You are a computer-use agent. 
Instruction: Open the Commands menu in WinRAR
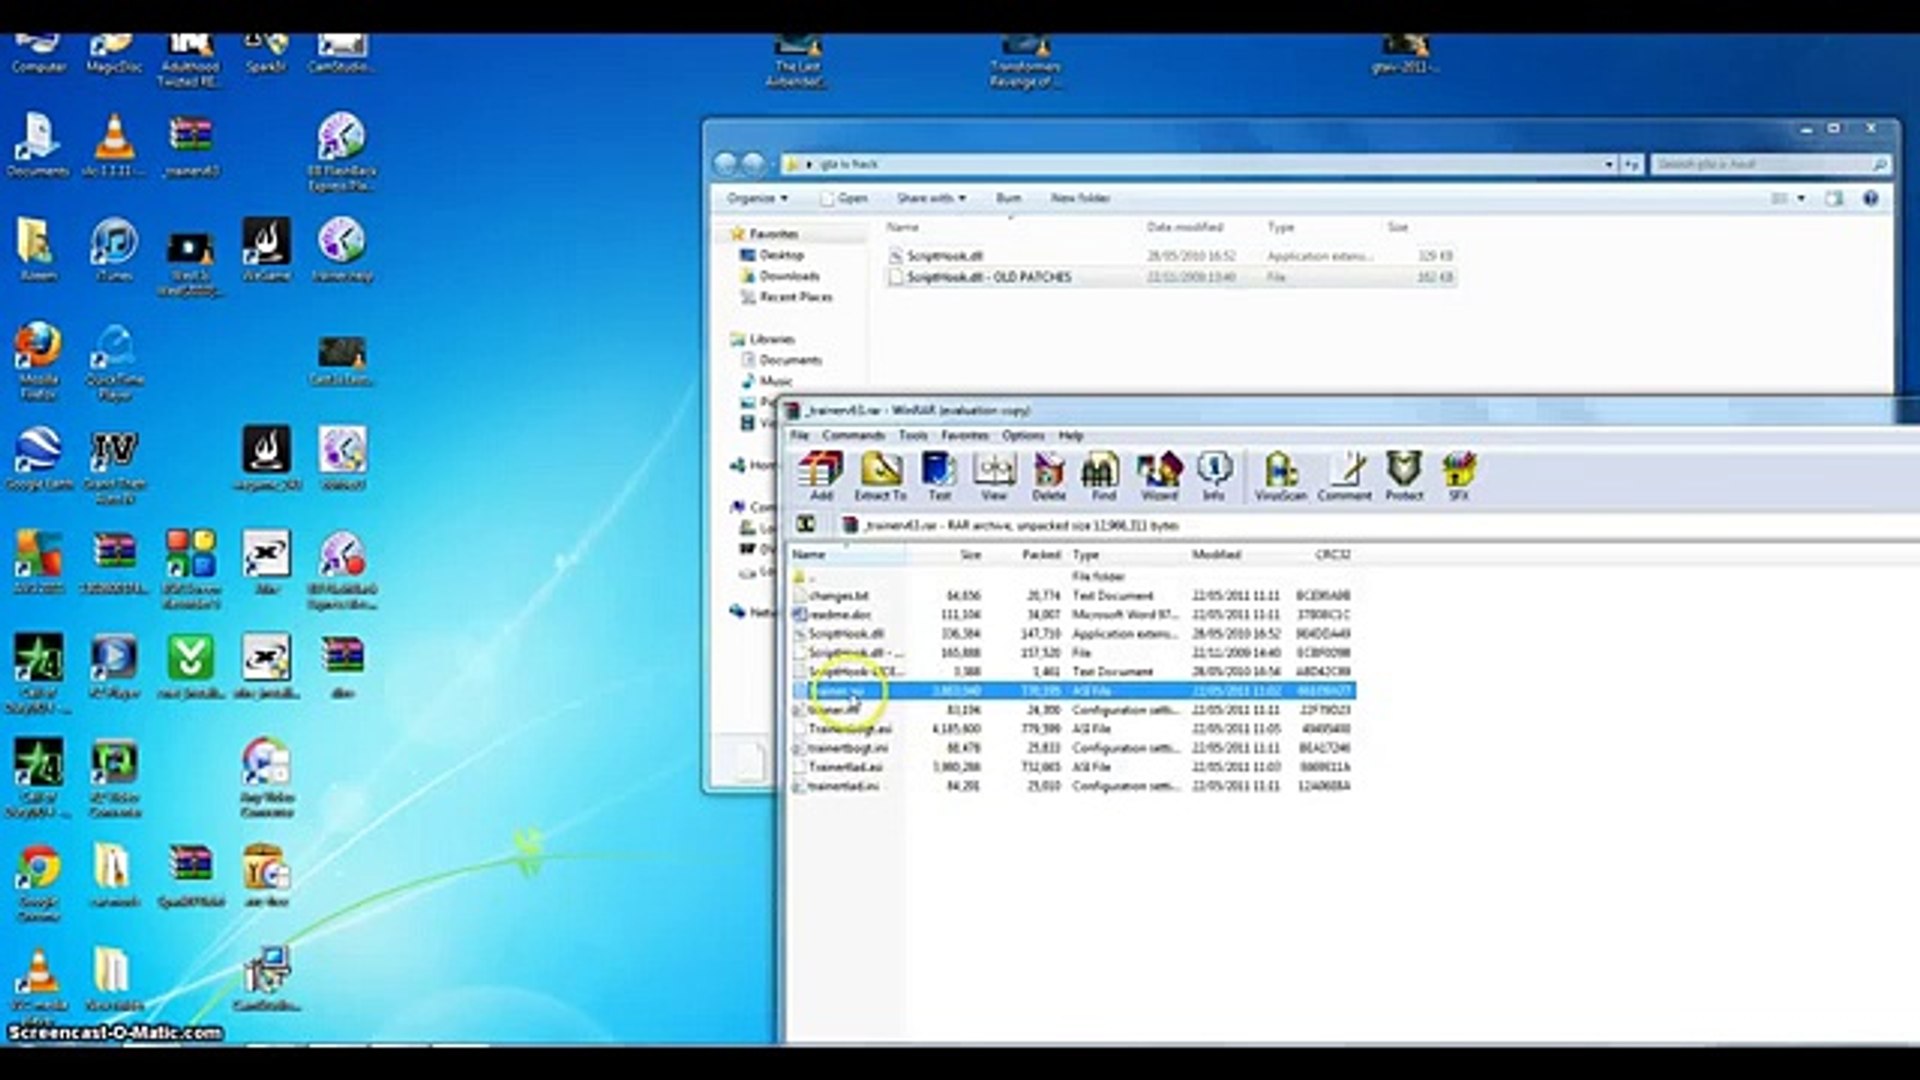point(853,435)
